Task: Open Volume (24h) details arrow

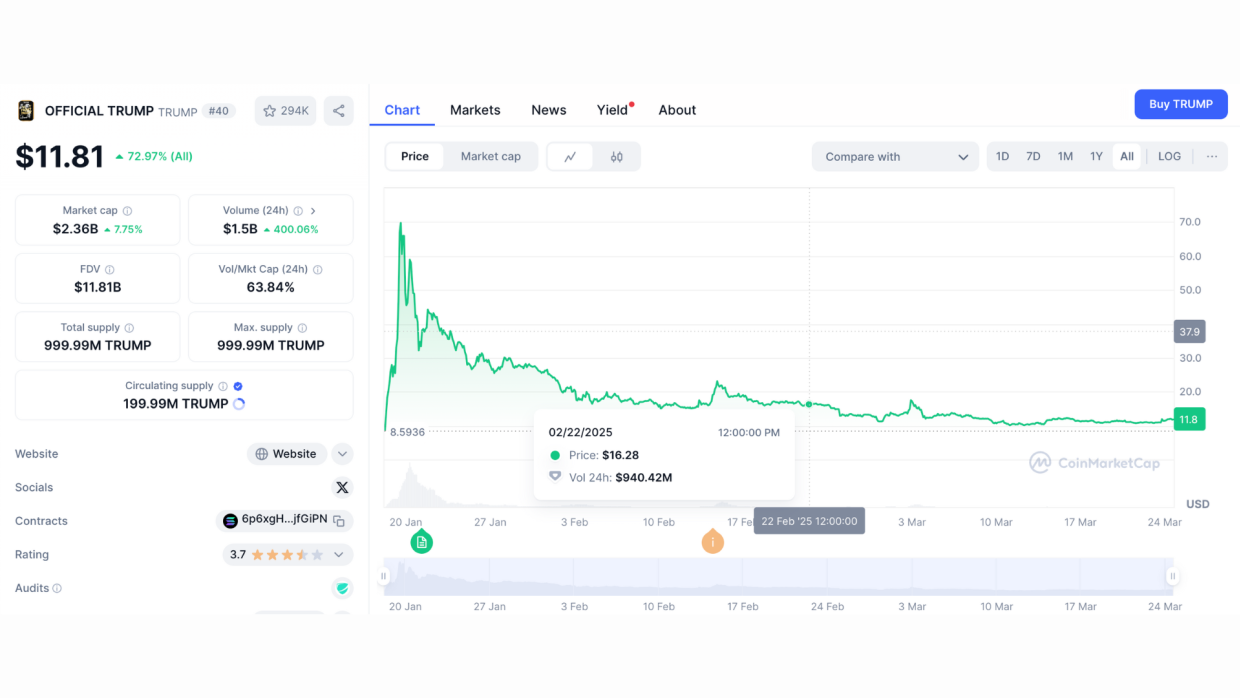Action: (x=313, y=211)
